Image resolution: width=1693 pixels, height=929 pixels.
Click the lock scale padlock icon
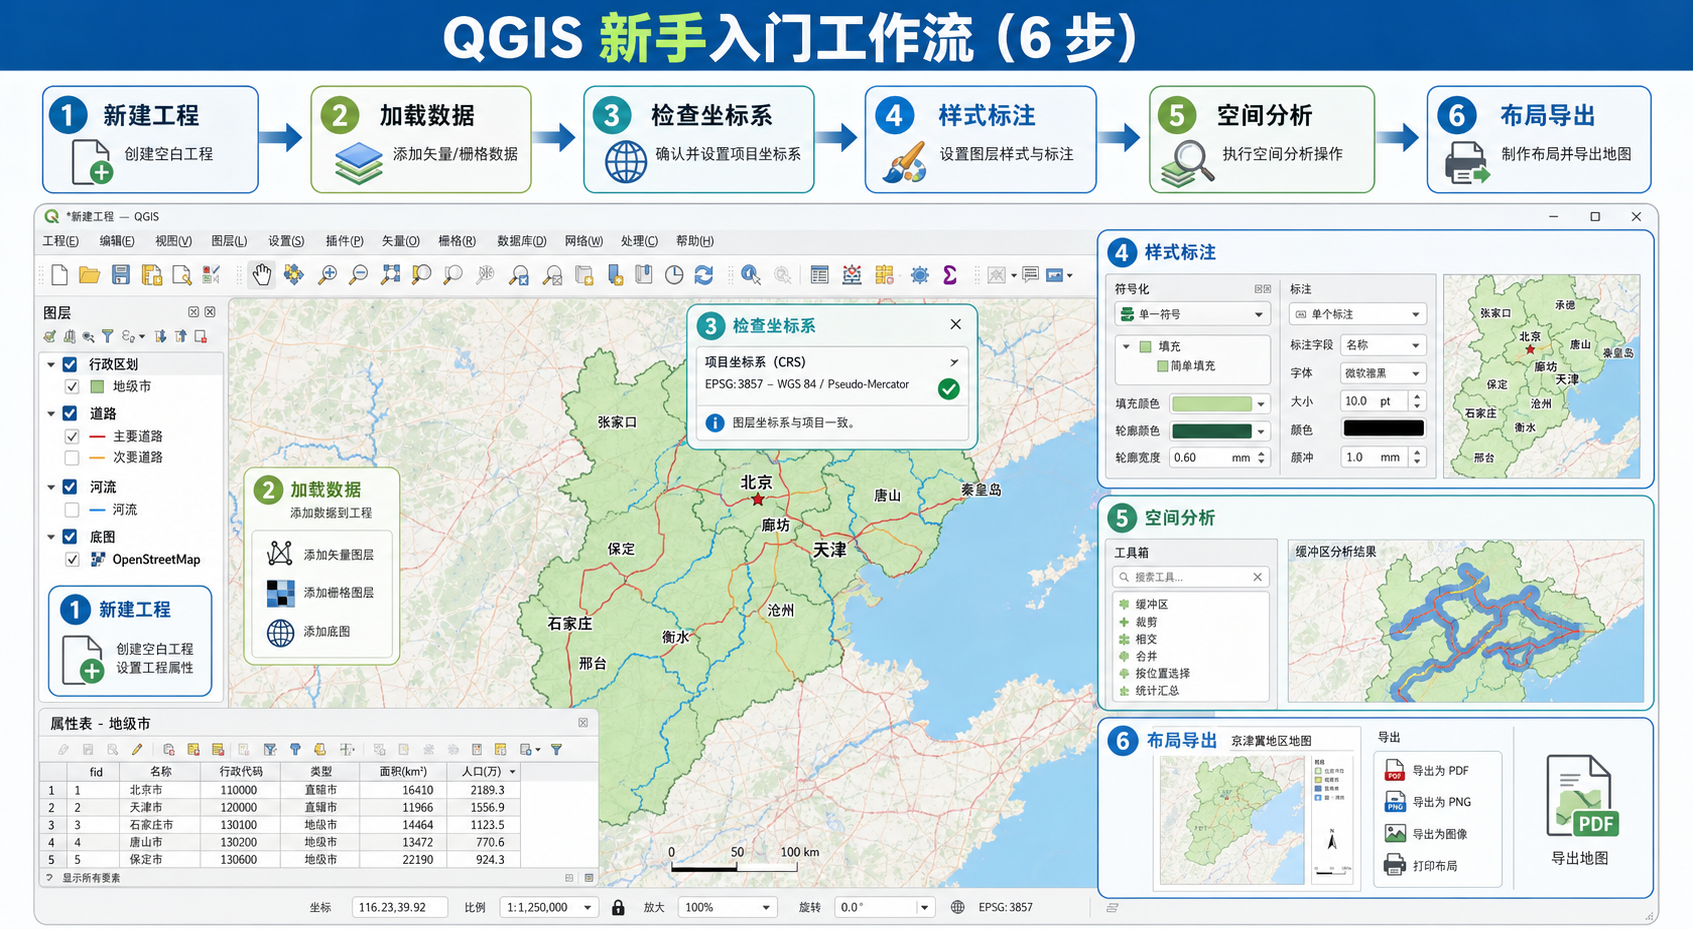(x=618, y=907)
